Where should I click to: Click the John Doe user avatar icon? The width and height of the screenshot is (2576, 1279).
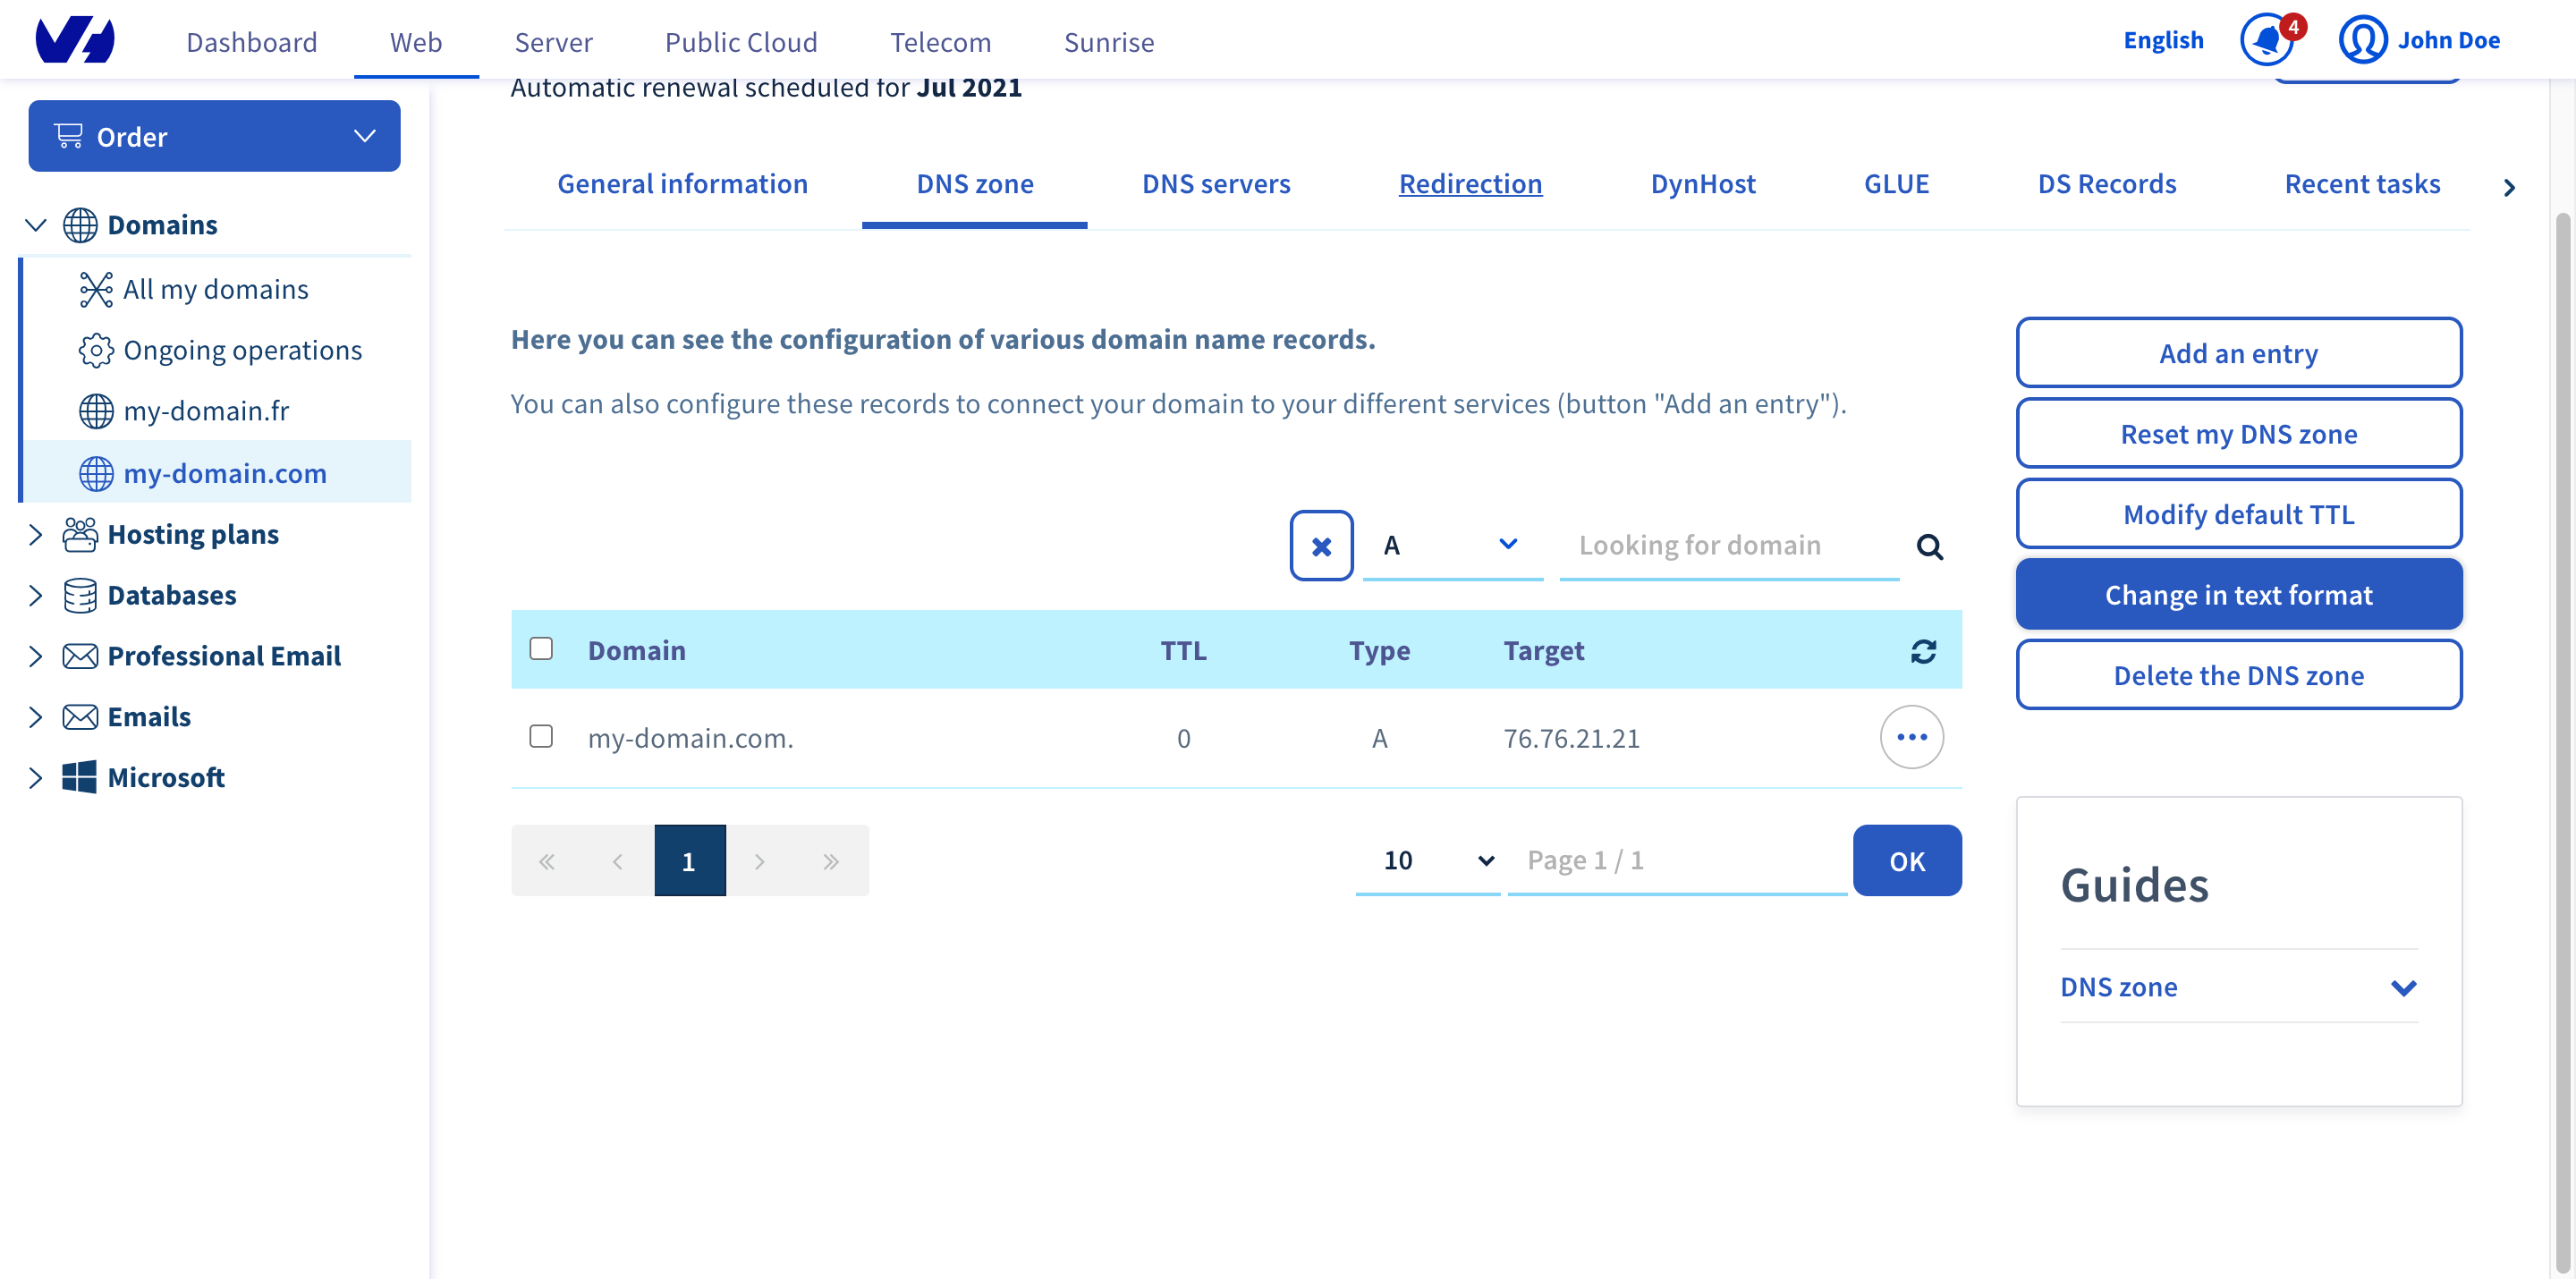[x=2362, y=41]
